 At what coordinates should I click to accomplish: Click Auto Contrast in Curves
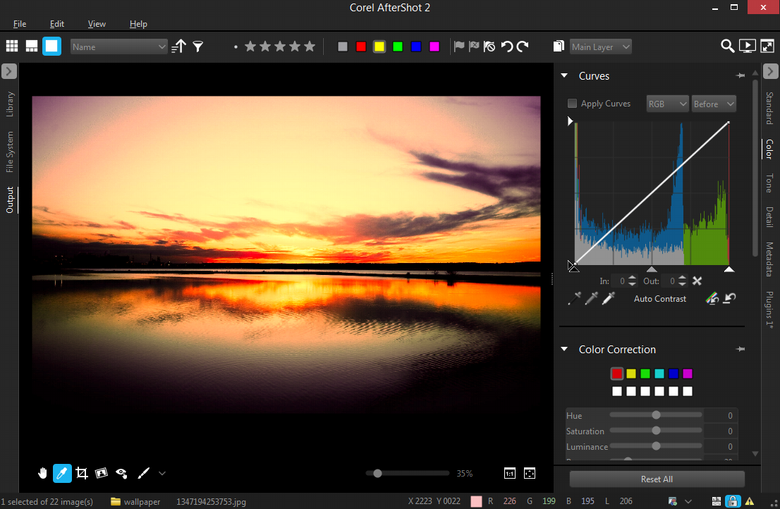(659, 299)
